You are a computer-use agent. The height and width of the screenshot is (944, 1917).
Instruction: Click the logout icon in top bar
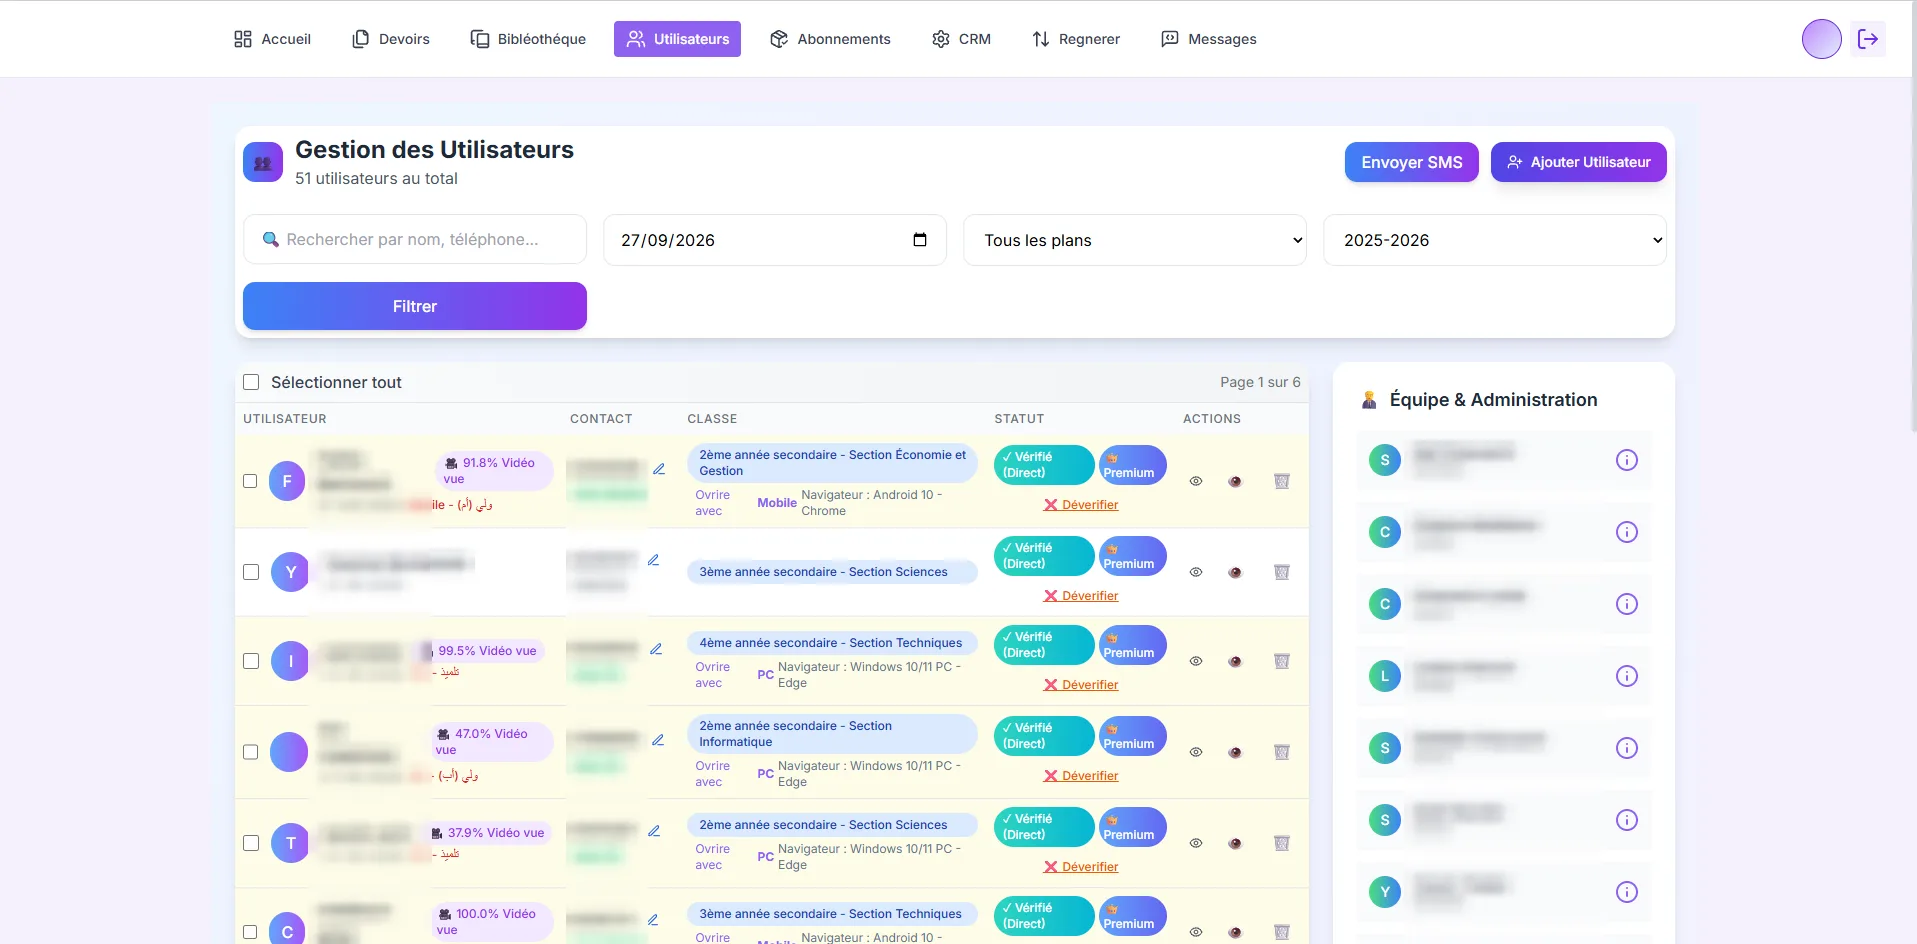coord(1867,39)
